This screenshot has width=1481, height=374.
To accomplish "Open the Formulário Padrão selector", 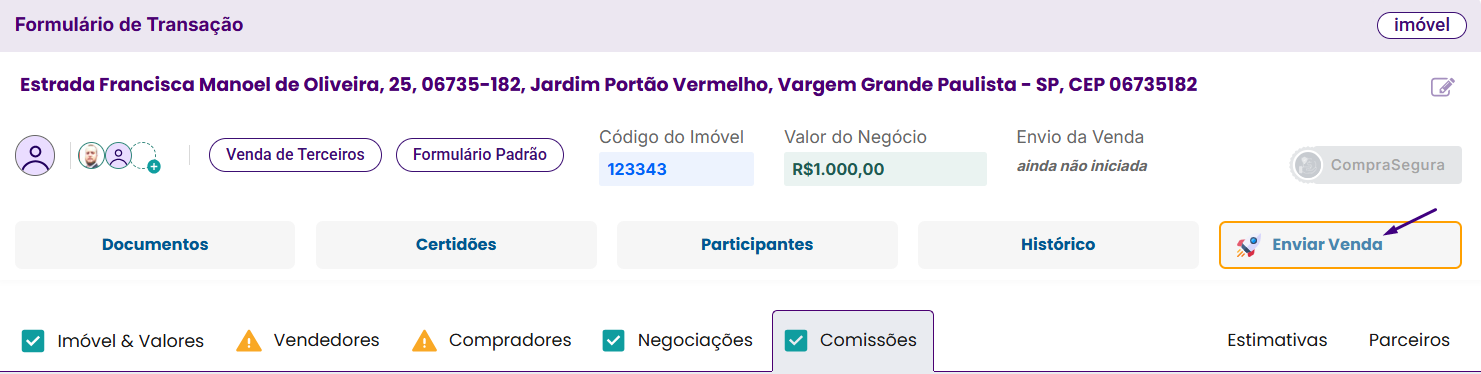I will tap(480, 155).
